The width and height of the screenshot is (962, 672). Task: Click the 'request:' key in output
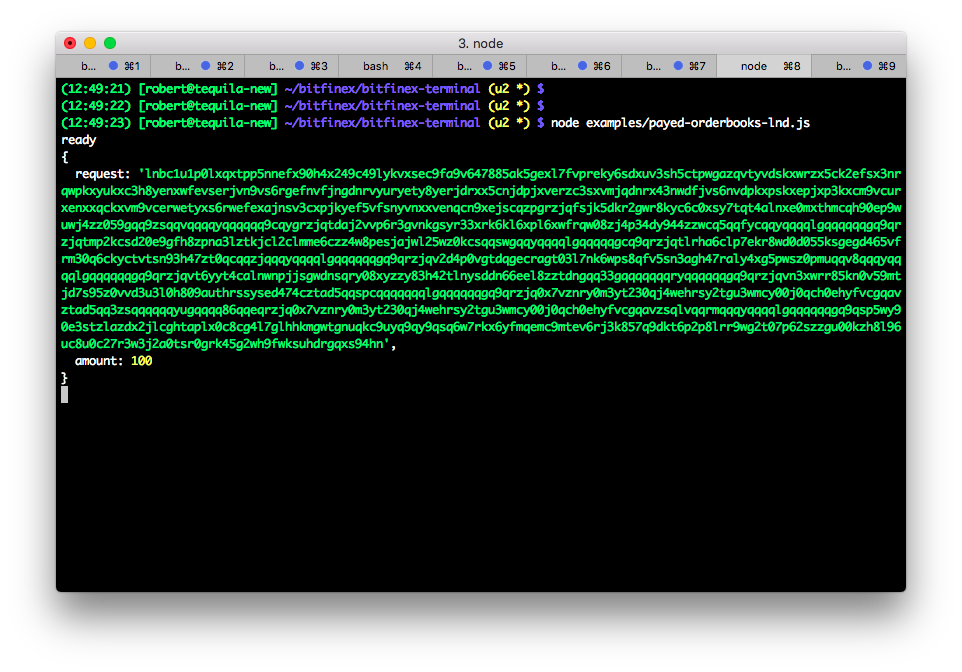(102, 174)
